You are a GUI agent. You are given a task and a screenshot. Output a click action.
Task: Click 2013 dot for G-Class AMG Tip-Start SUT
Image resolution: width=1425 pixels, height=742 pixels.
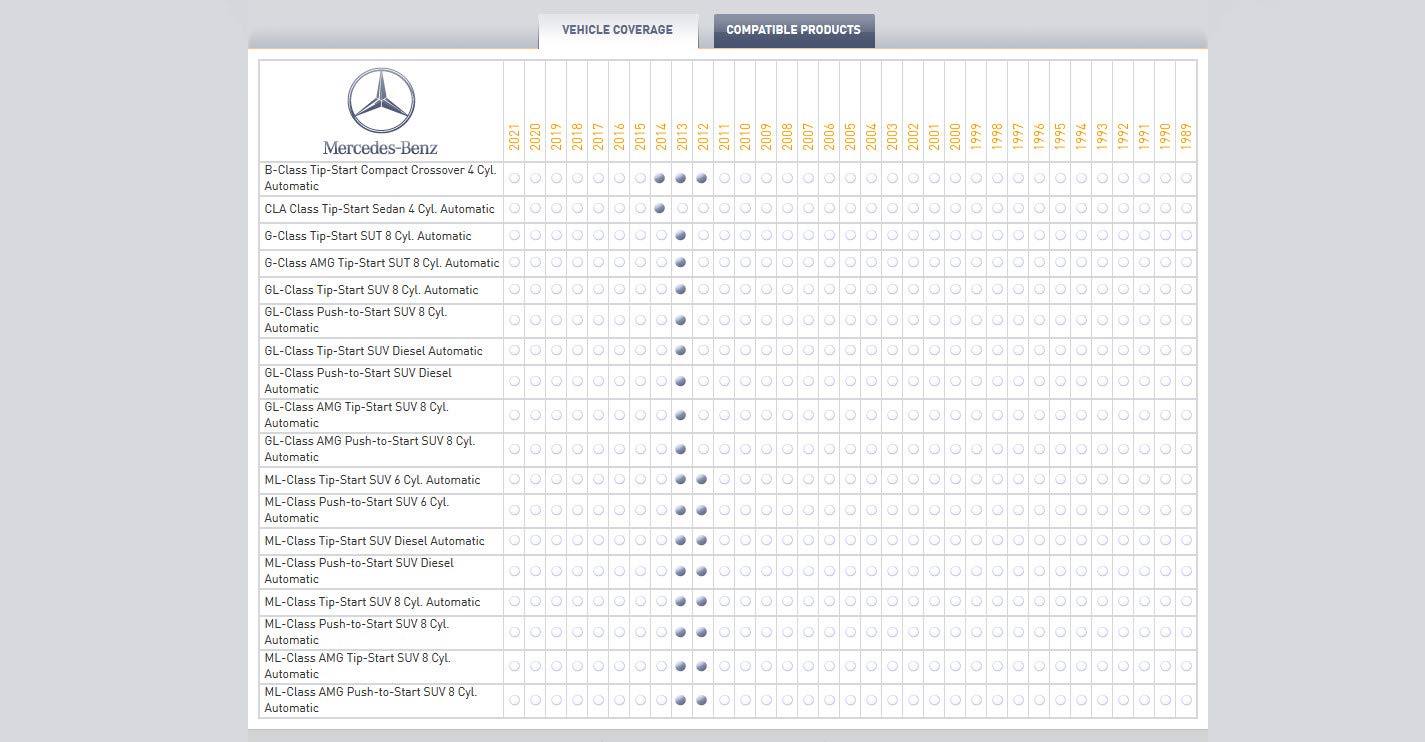coord(681,263)
